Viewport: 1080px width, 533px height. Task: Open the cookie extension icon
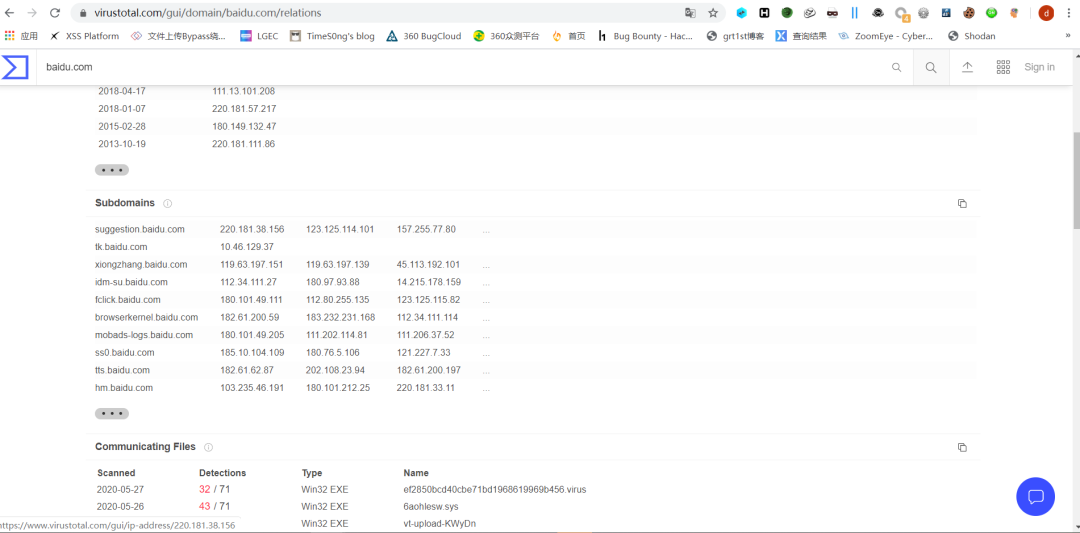coord(969,12)
